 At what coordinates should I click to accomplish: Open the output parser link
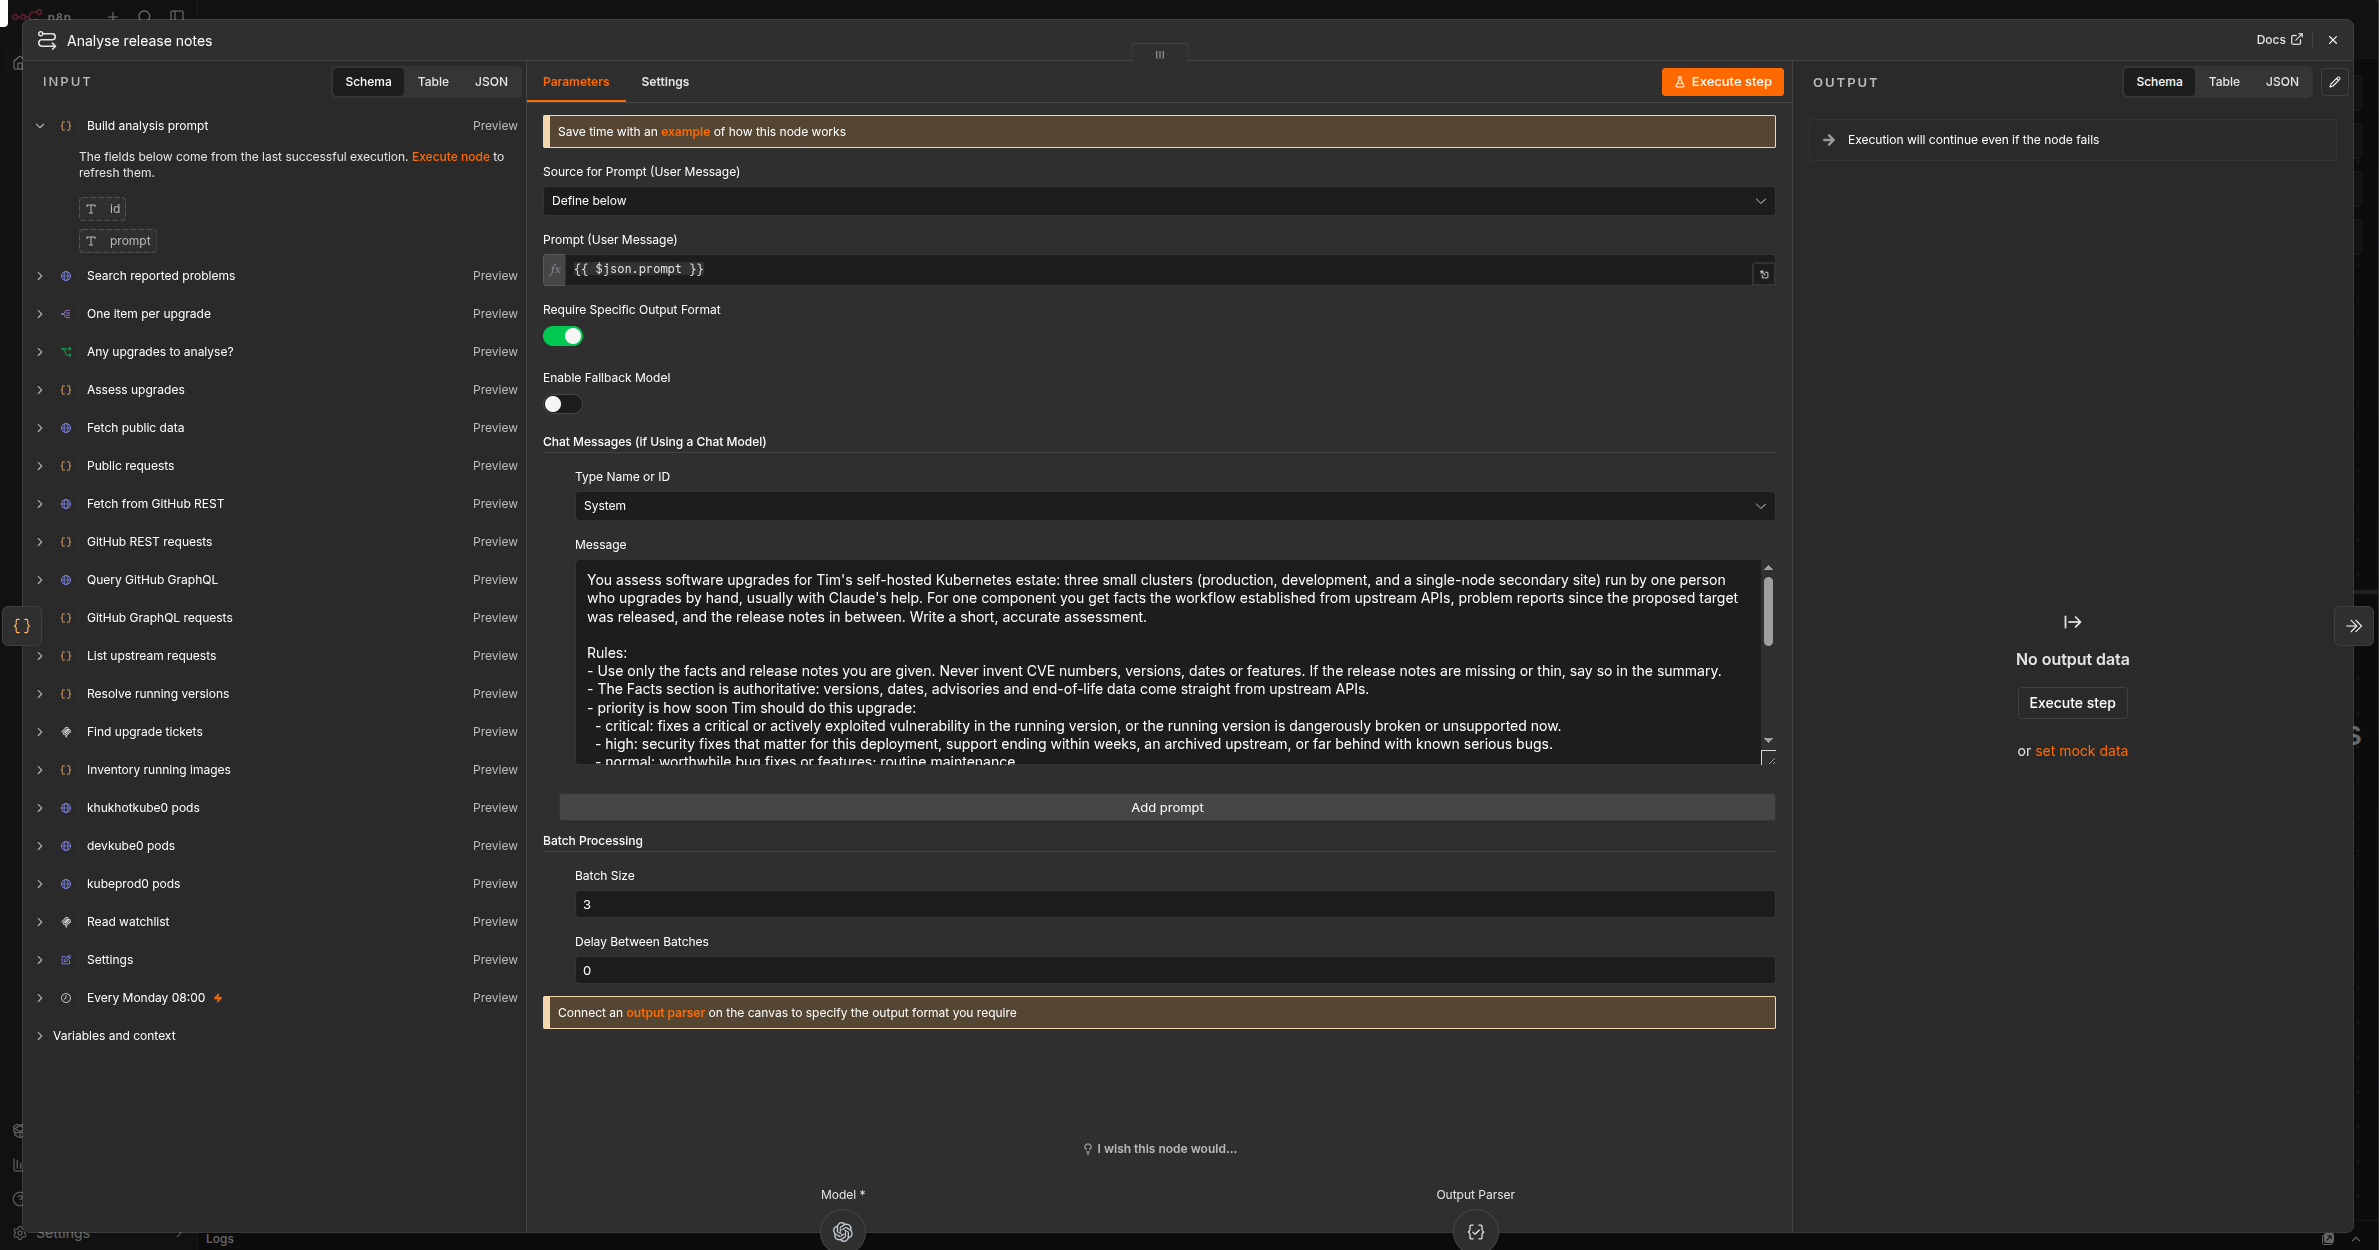[665, 1013]
